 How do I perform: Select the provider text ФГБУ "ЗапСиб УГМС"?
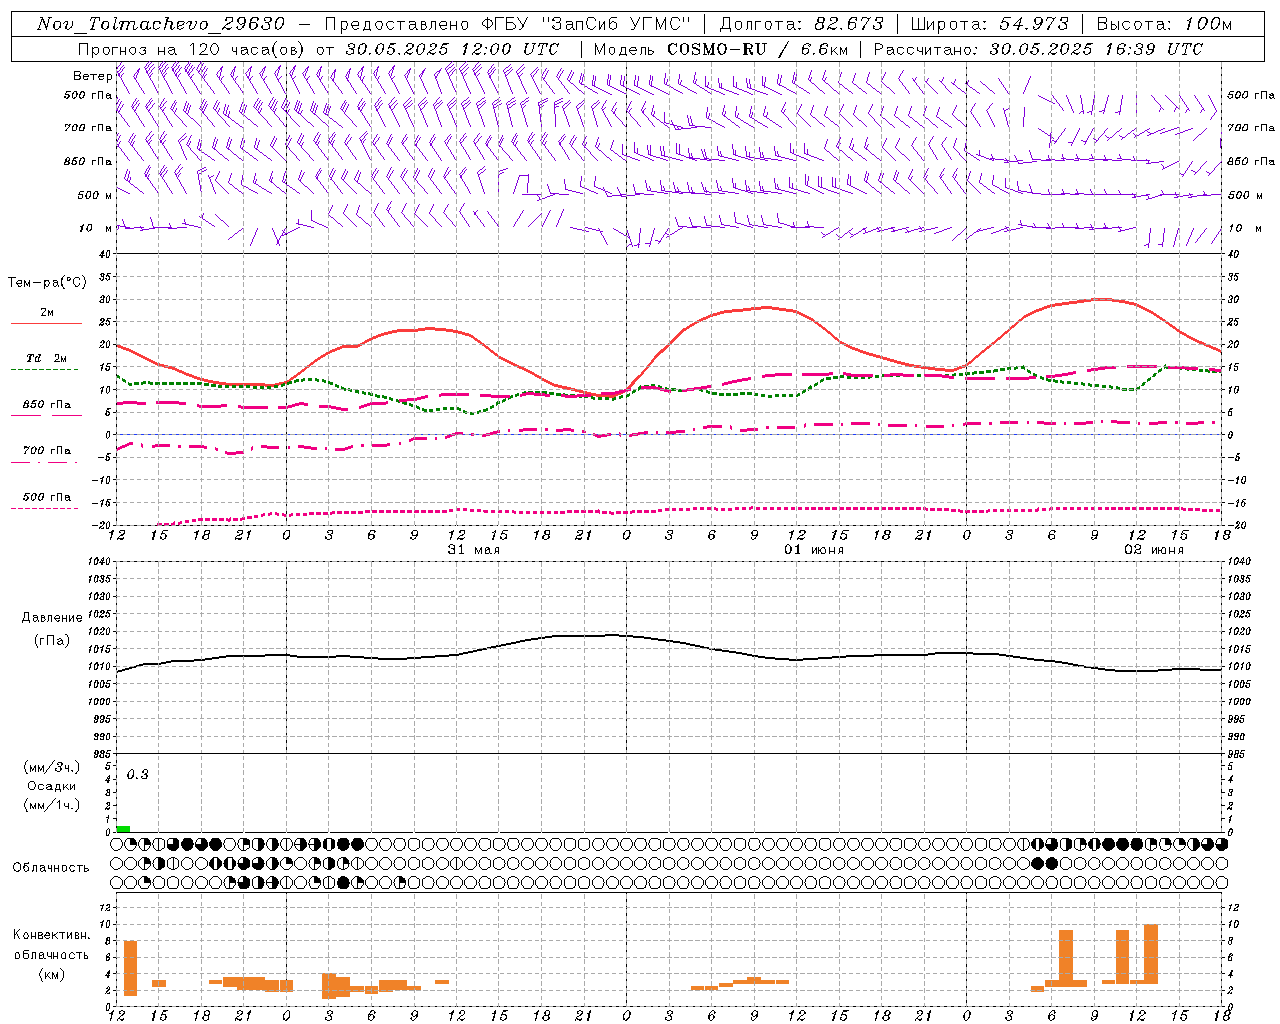588,24
